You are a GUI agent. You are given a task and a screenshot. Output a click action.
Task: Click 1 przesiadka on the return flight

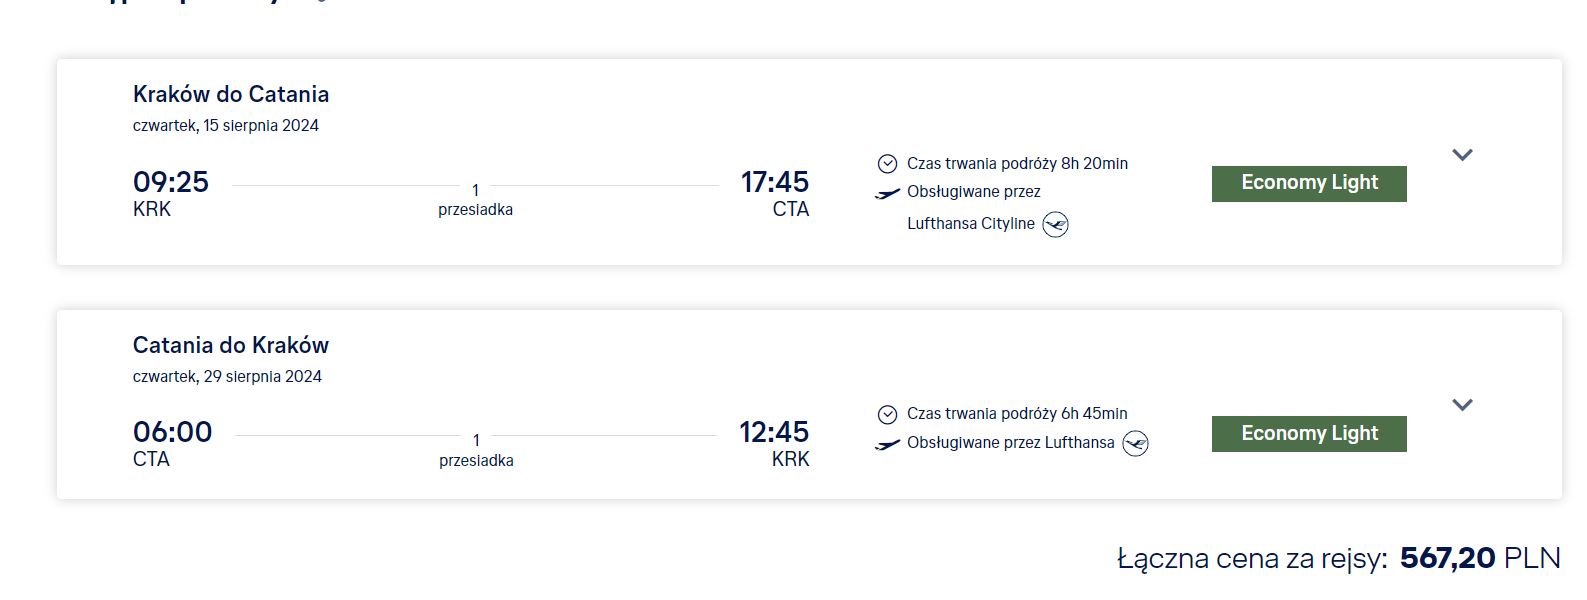[x=476, y=450]
